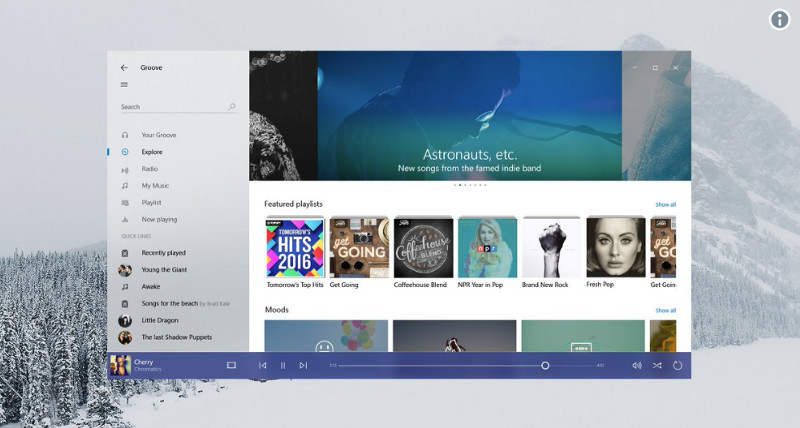
Task: Toggle shuffle mode
Action: tap(657, 365)
